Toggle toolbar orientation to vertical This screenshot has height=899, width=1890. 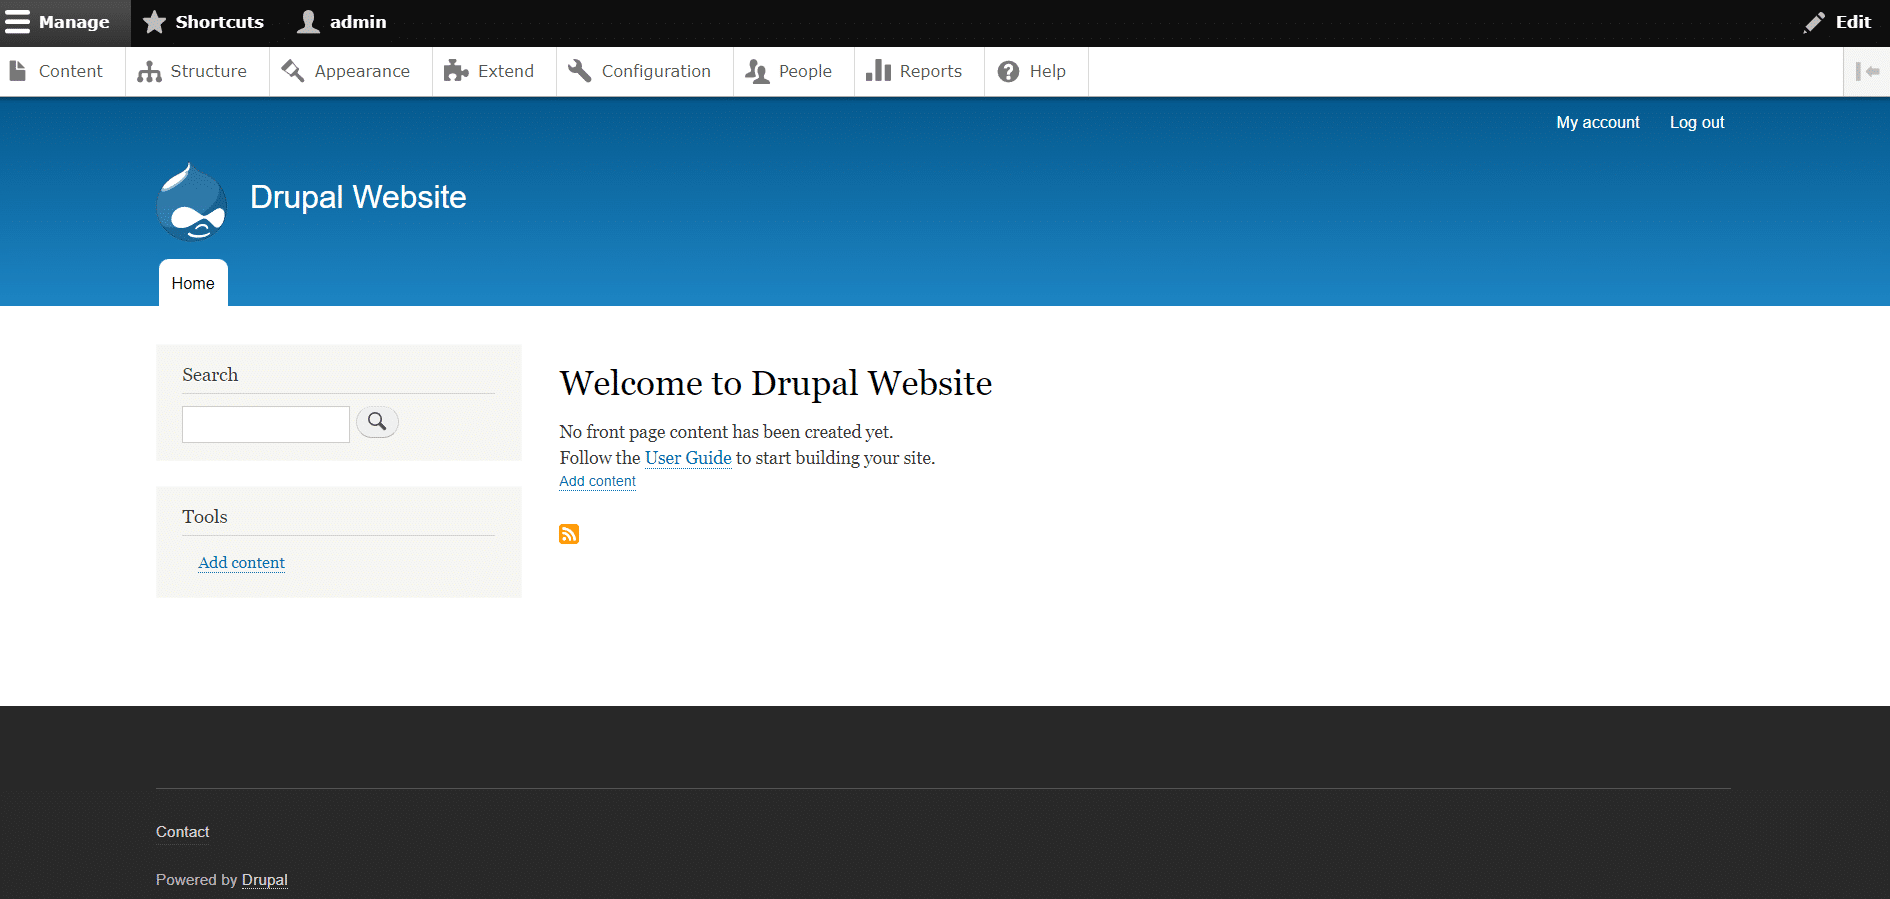[x=1867, y=71]
